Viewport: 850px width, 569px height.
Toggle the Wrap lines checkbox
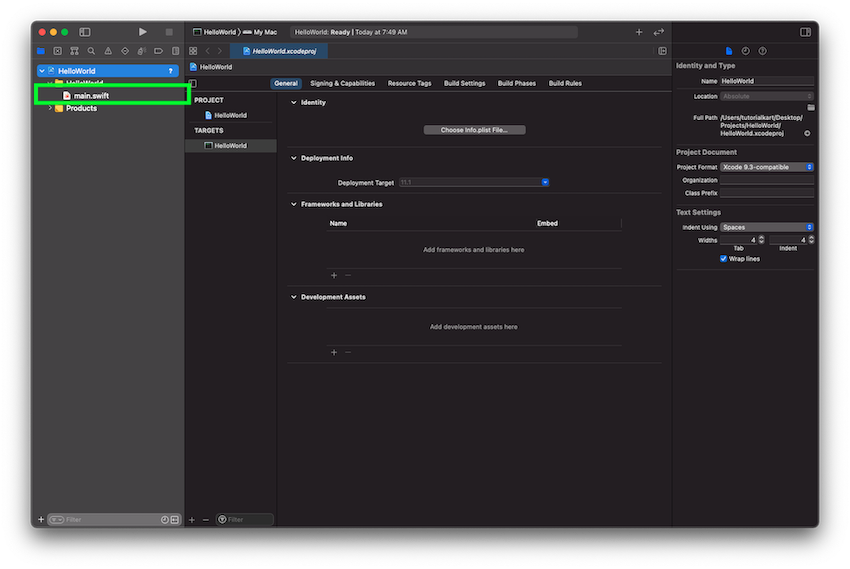724,258
